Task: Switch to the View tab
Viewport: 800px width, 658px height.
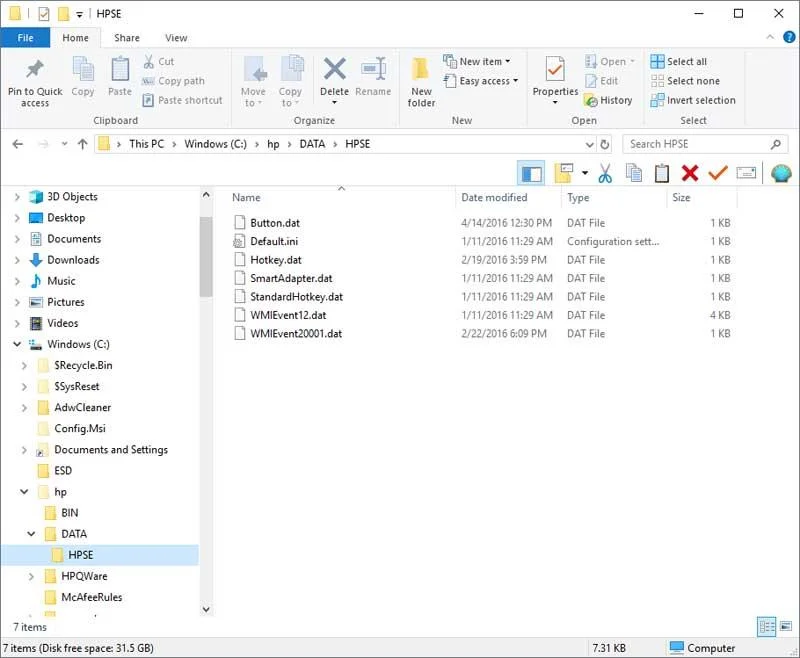Action: pyautogui.click(x=176, y=38)
